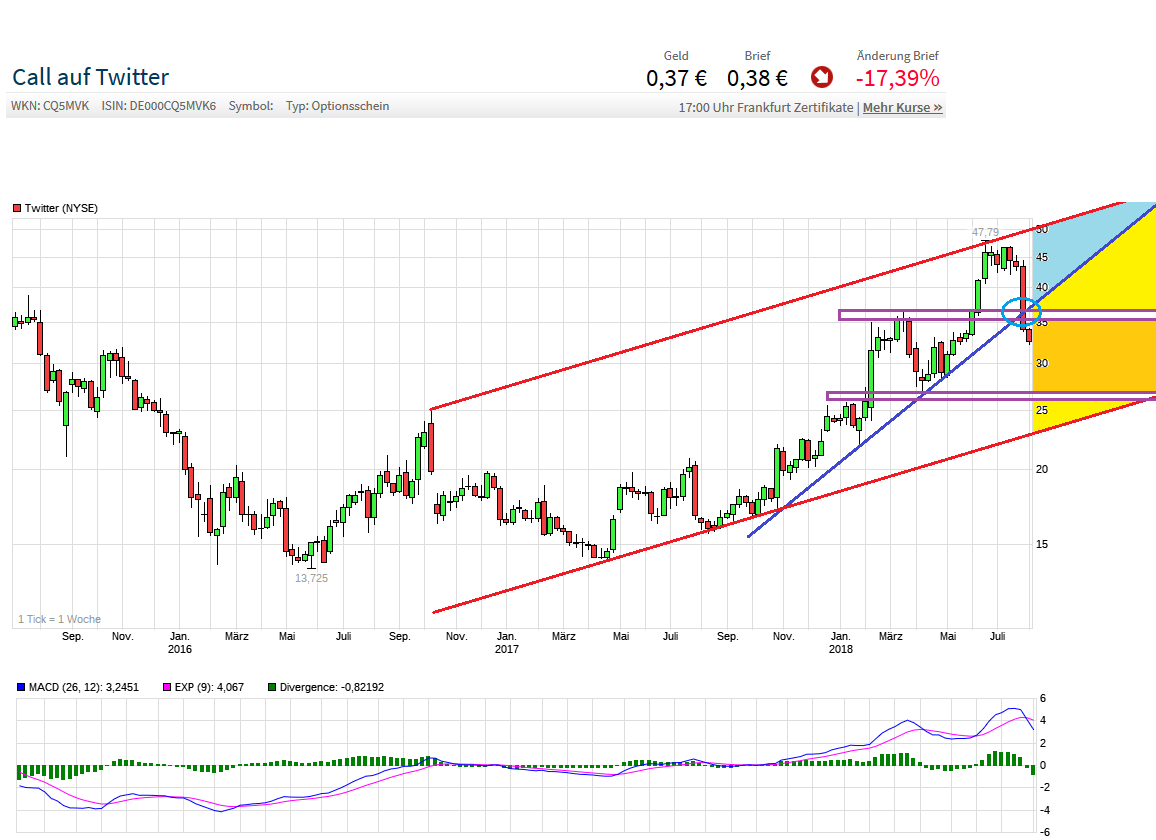Select the Geld price '0,37 €'

pyautogui.click(x=676, y=77)
